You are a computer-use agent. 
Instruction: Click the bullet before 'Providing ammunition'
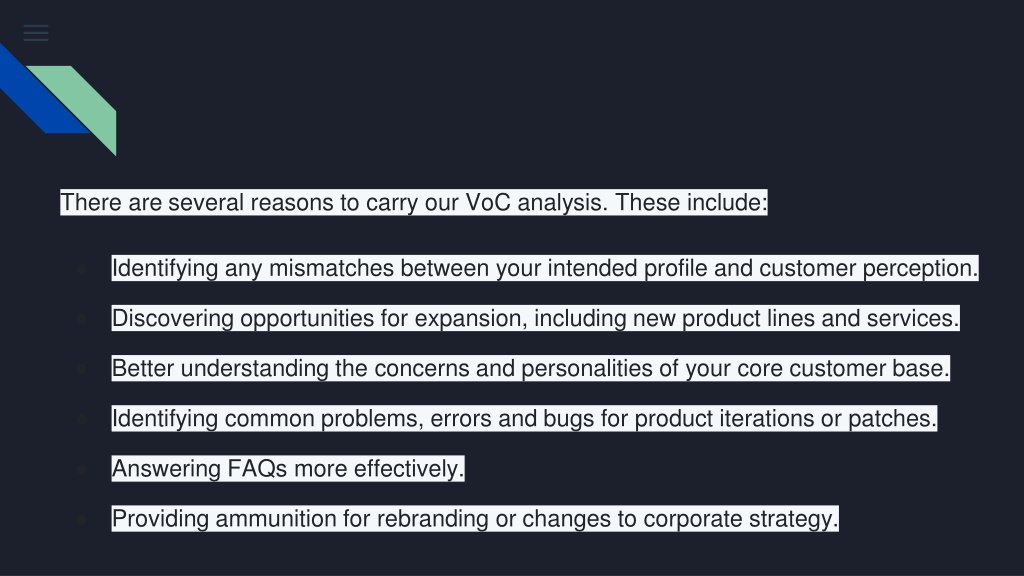pos(82,519)
